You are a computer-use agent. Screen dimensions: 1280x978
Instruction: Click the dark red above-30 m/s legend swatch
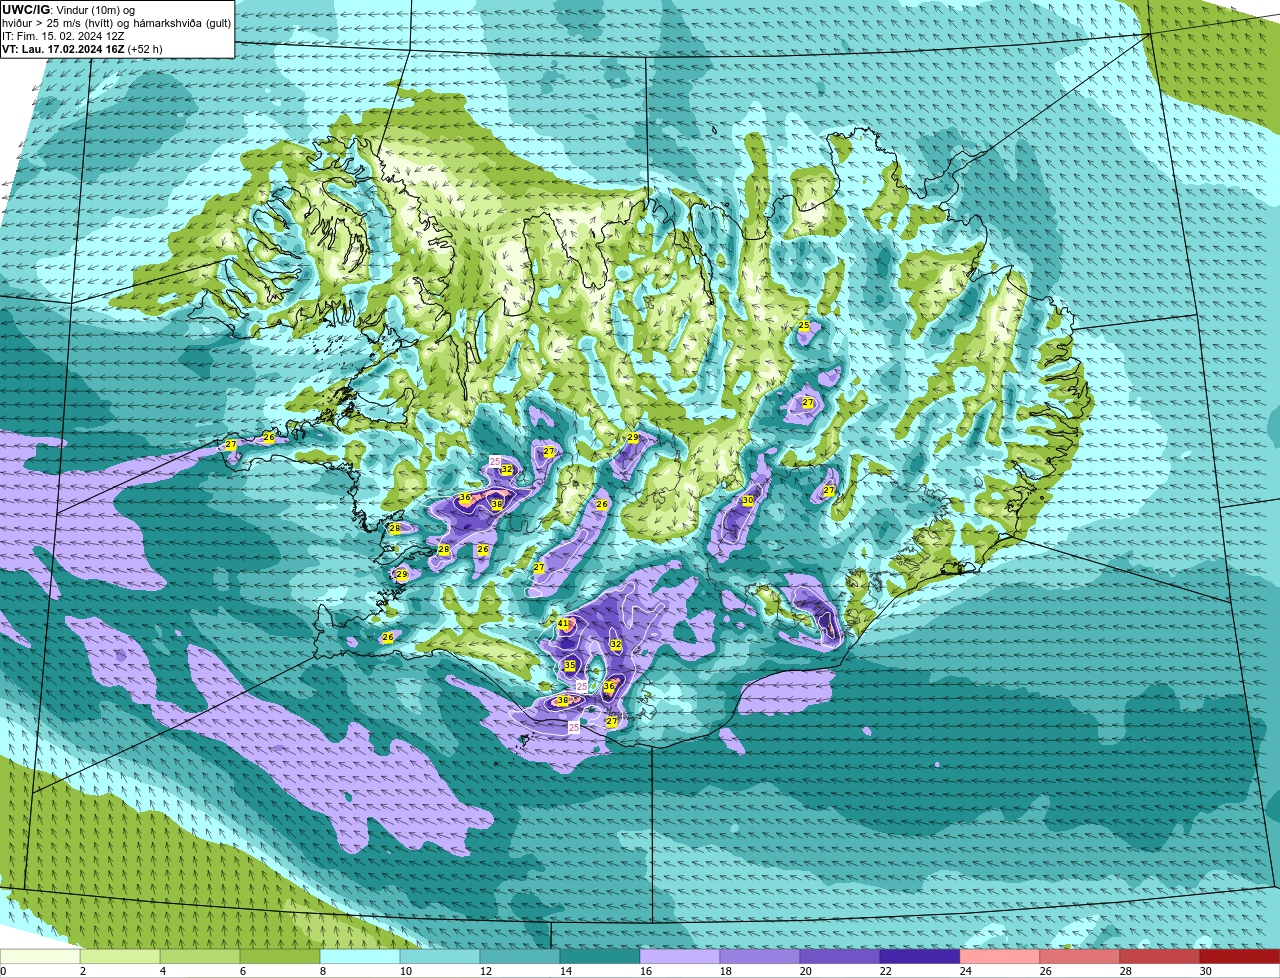pyautogui.click(x=1240, y=956)
